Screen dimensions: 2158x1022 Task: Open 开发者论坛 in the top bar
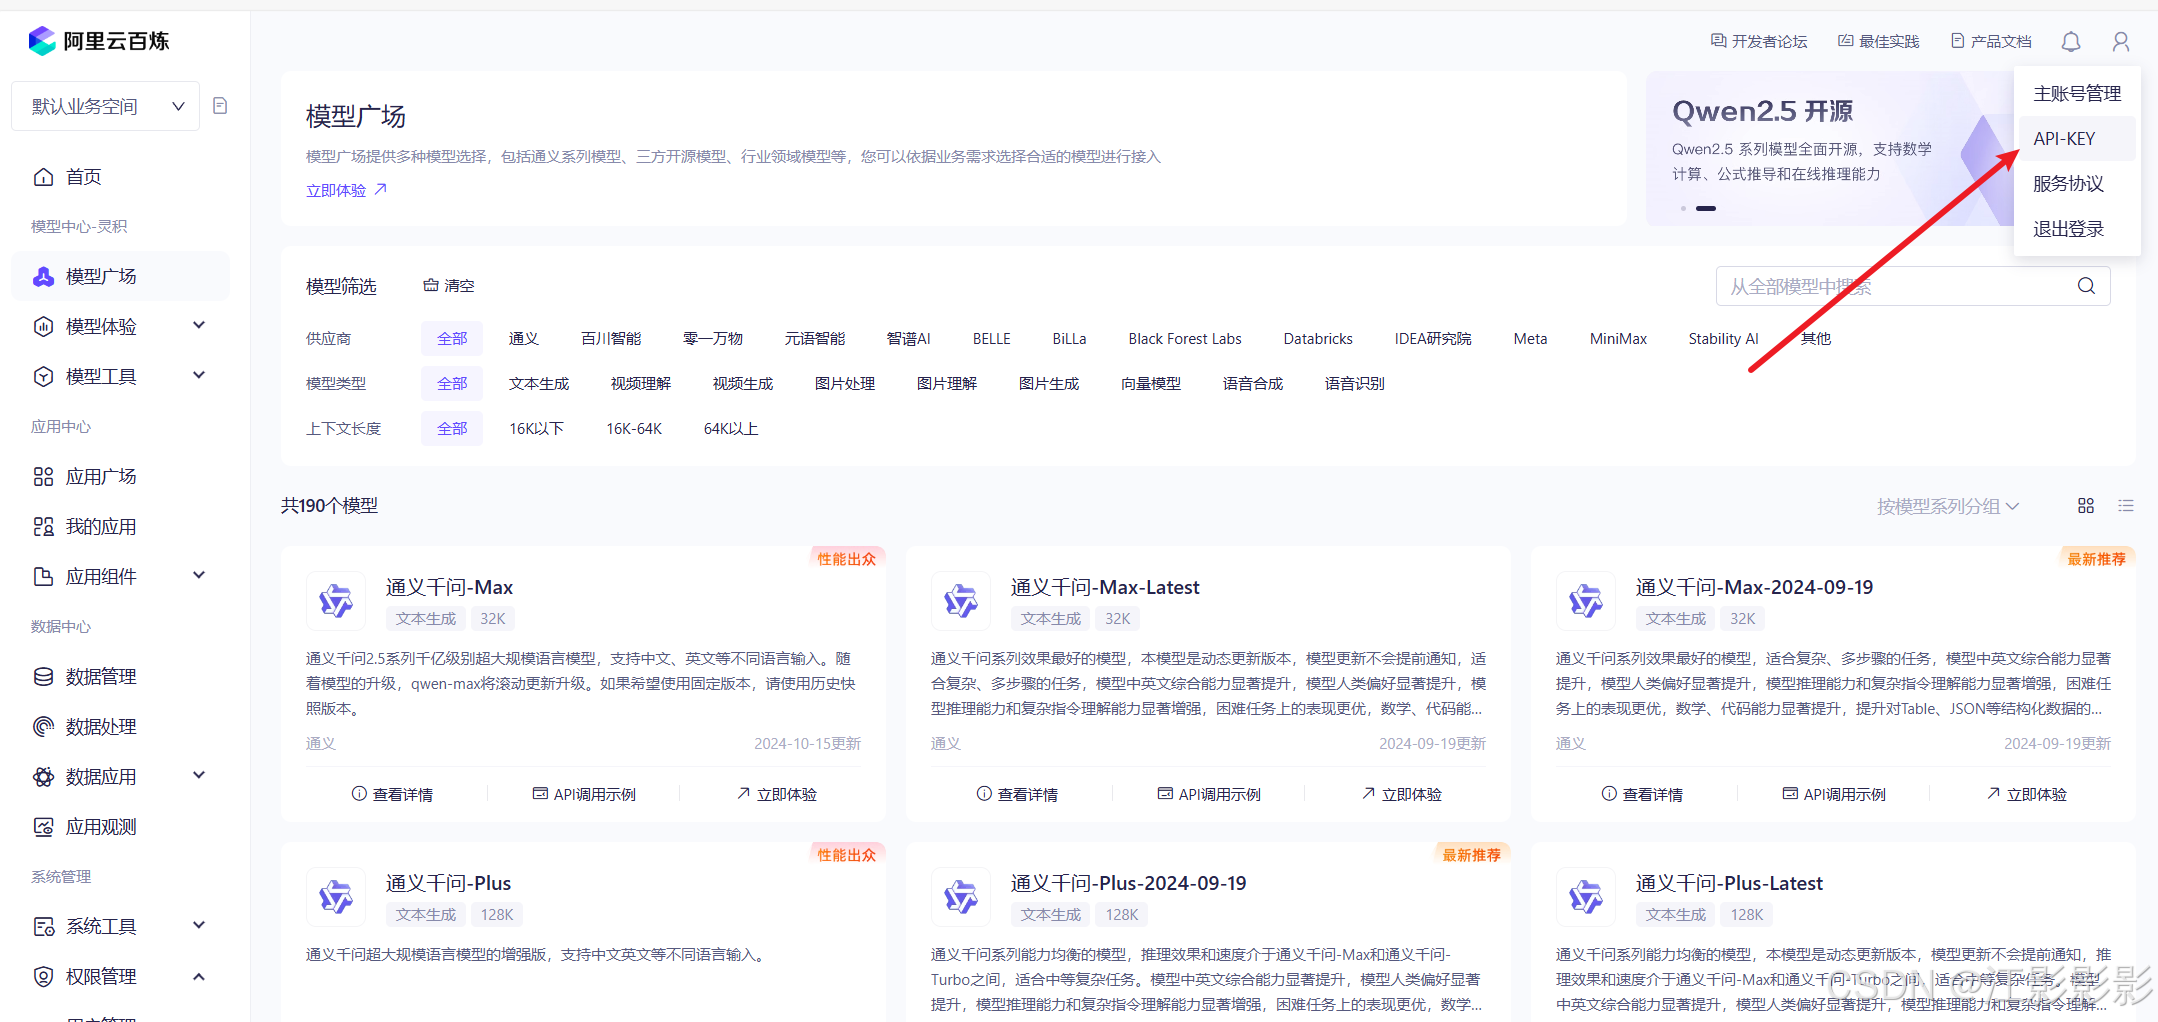click(x=1759, y=41)
